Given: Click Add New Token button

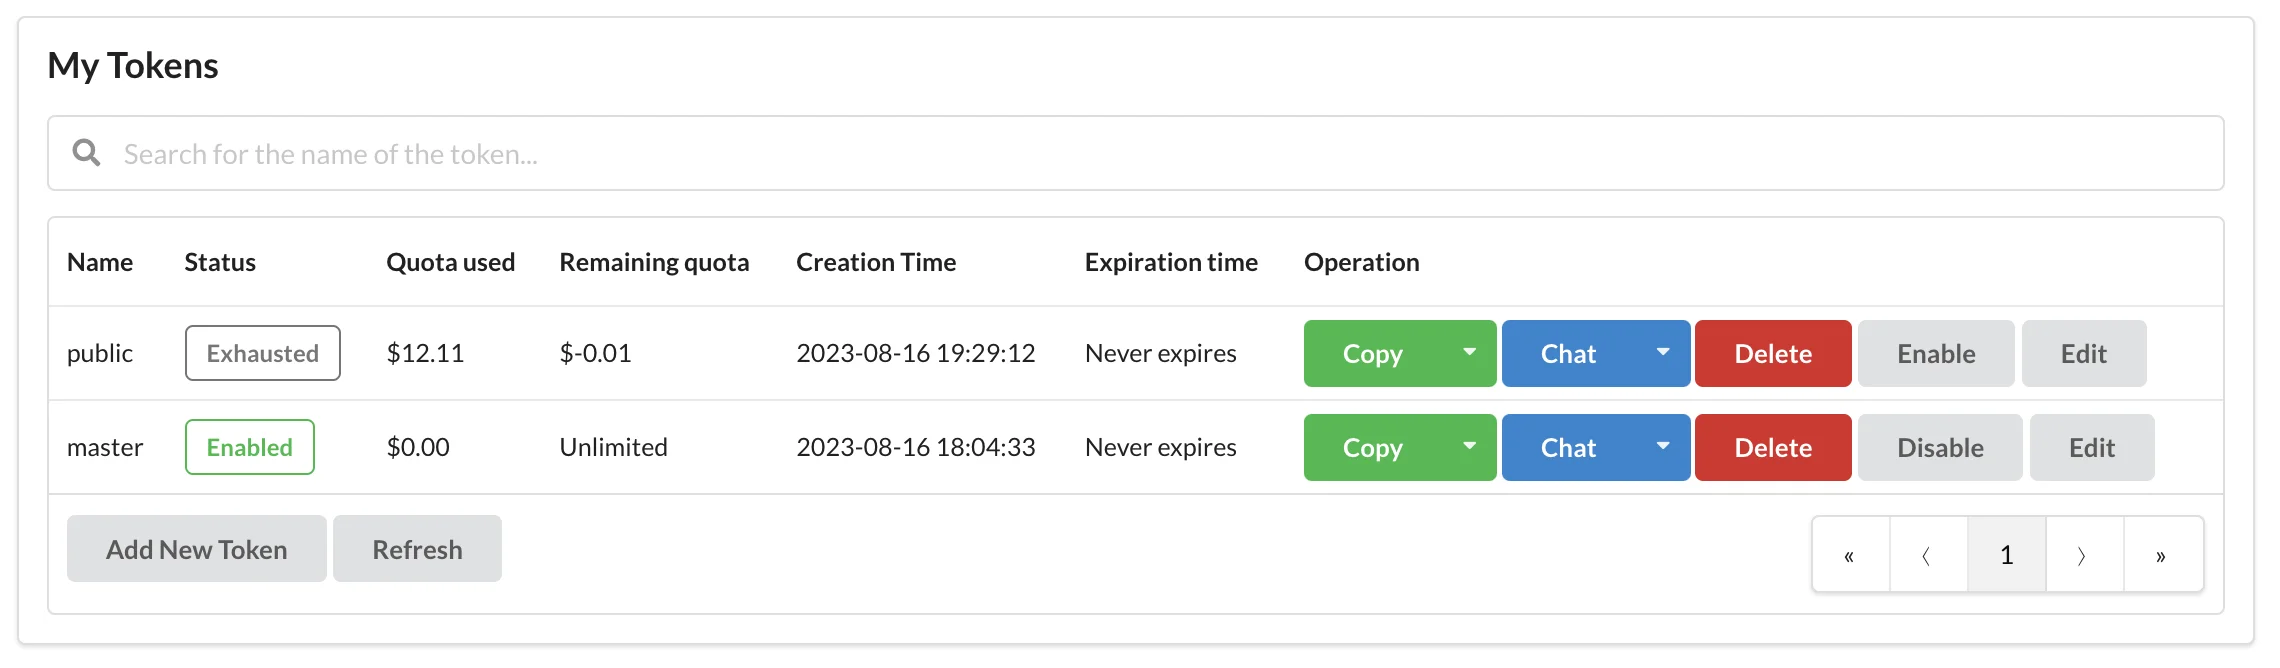Looking at the screenshot, I should click(196, 549).
